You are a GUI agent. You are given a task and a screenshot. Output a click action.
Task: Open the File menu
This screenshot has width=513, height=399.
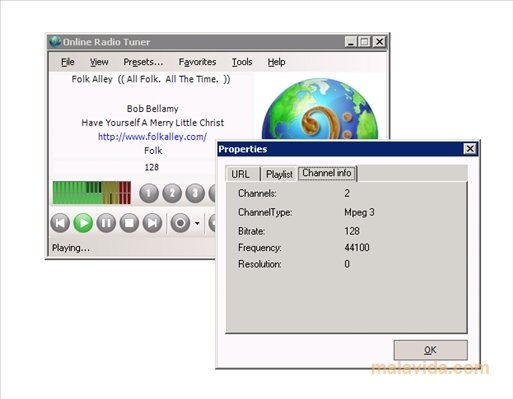tap(68, 62)
